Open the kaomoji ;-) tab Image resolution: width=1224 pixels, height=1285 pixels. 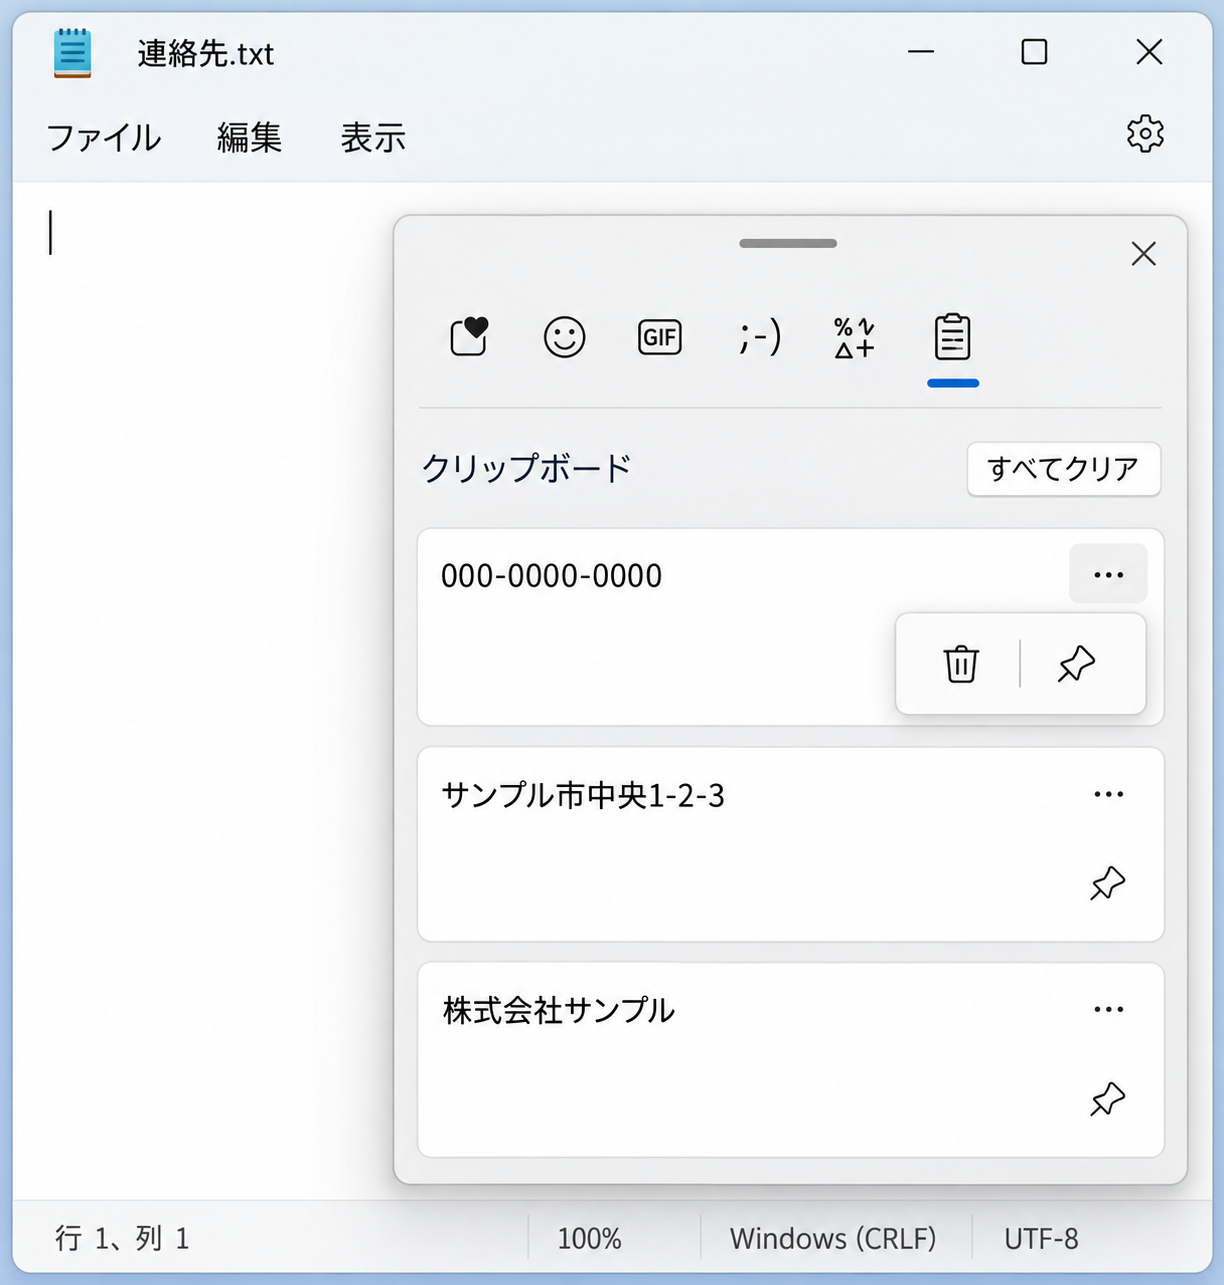(760, 337)
